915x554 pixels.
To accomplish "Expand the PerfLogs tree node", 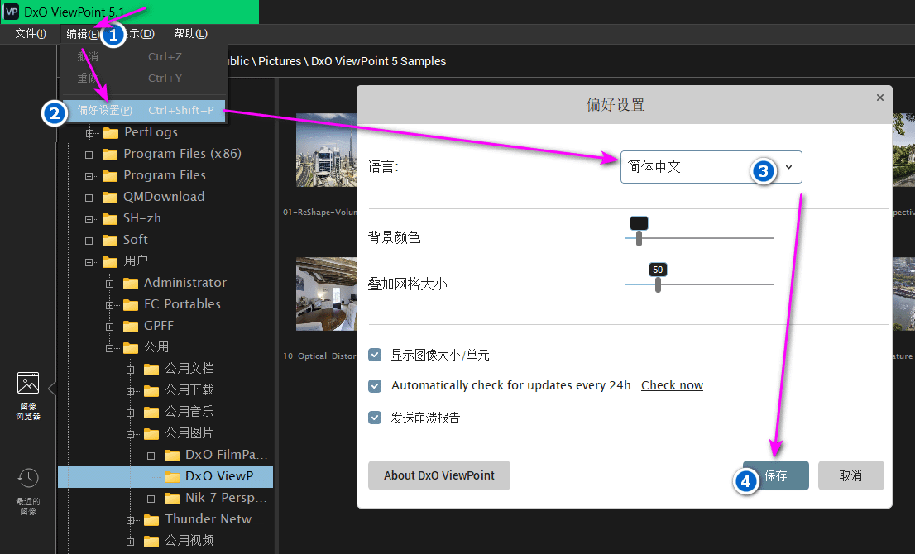I will (x=89, y=133).
